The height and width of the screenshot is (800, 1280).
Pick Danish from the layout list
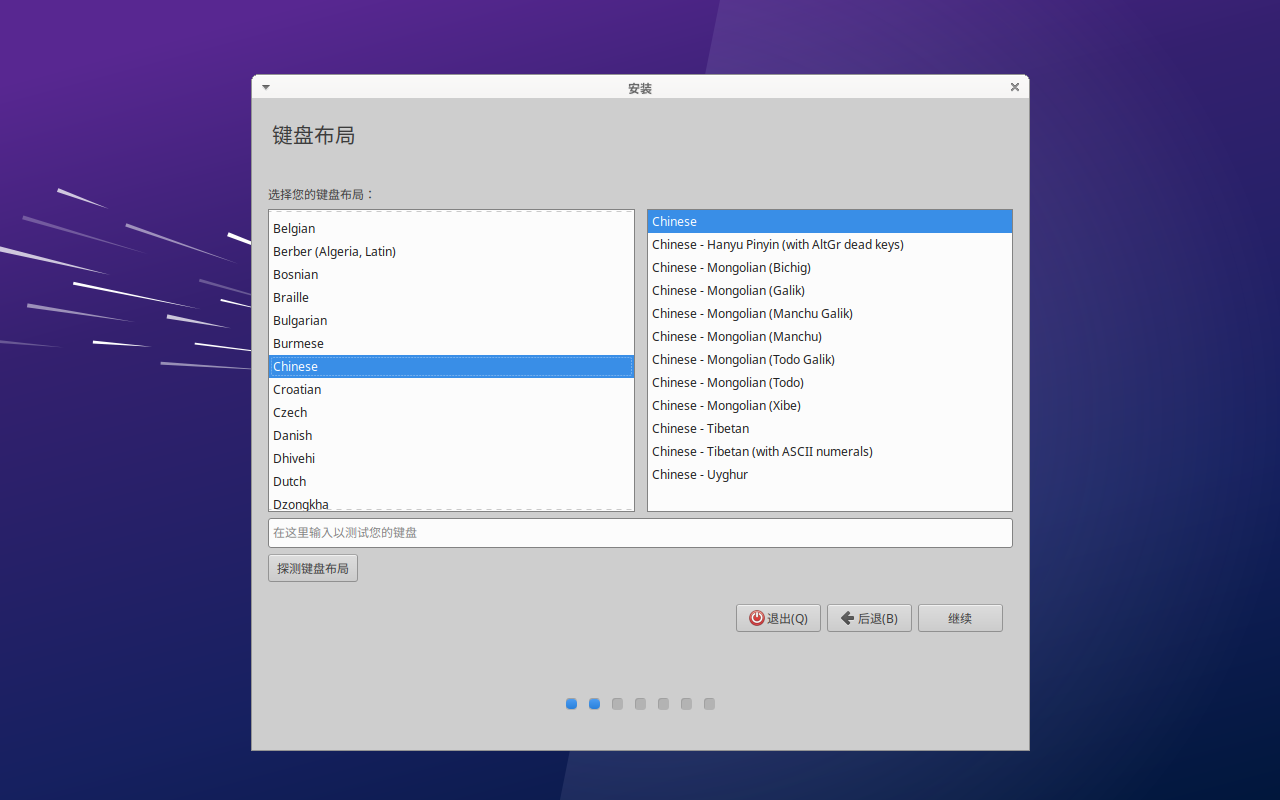pos(451,435)
